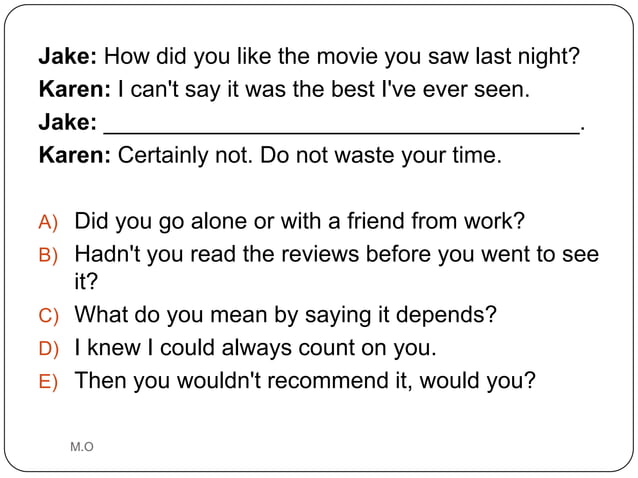Click 'I knew I could always count' answer
The height and width of the screenshot is (478, 638).
pyautogui.click(x=255, y=348)
